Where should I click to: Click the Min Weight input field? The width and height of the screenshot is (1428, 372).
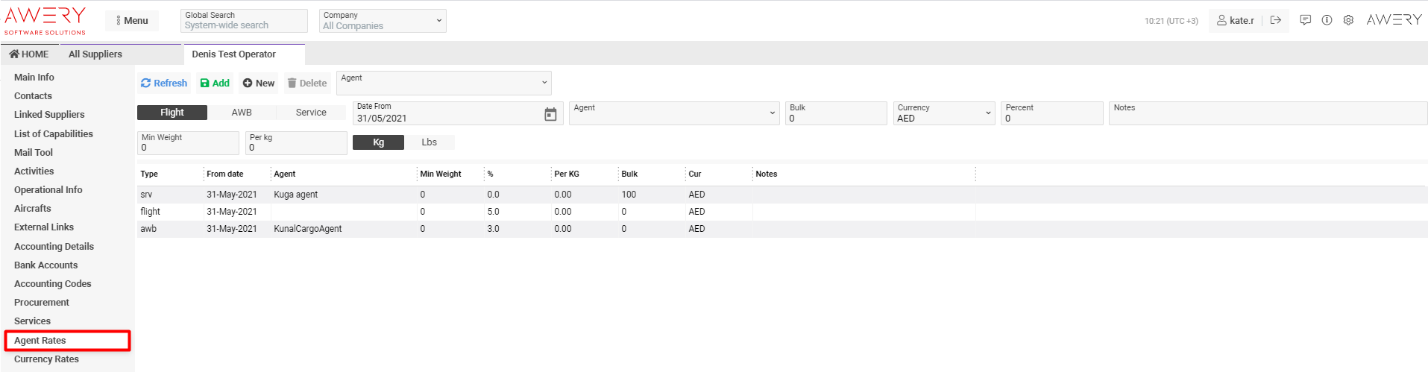click(x=188, y=143)
